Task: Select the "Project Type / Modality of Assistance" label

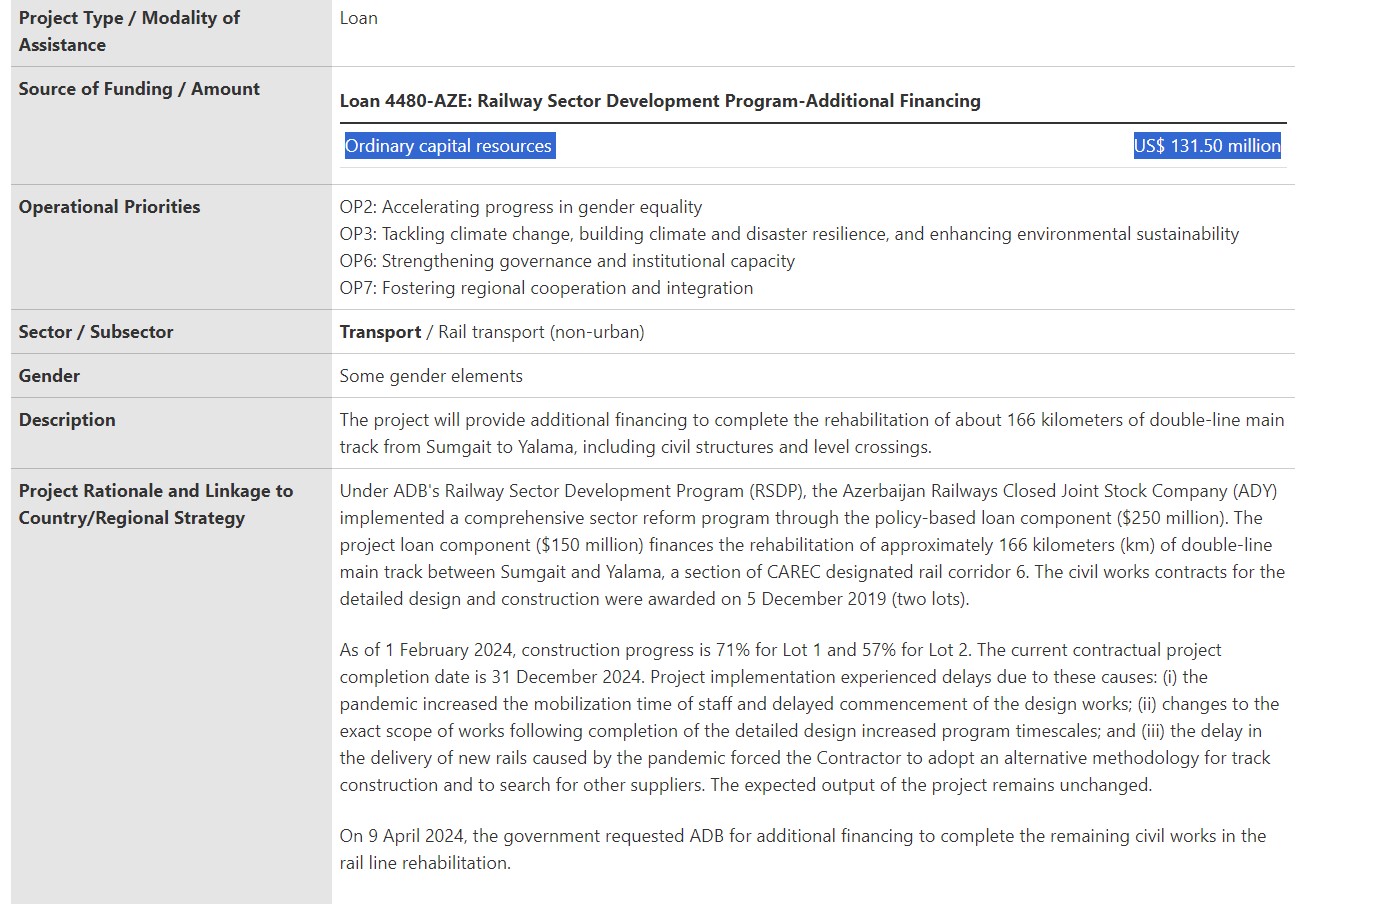Action: (129, 31)
